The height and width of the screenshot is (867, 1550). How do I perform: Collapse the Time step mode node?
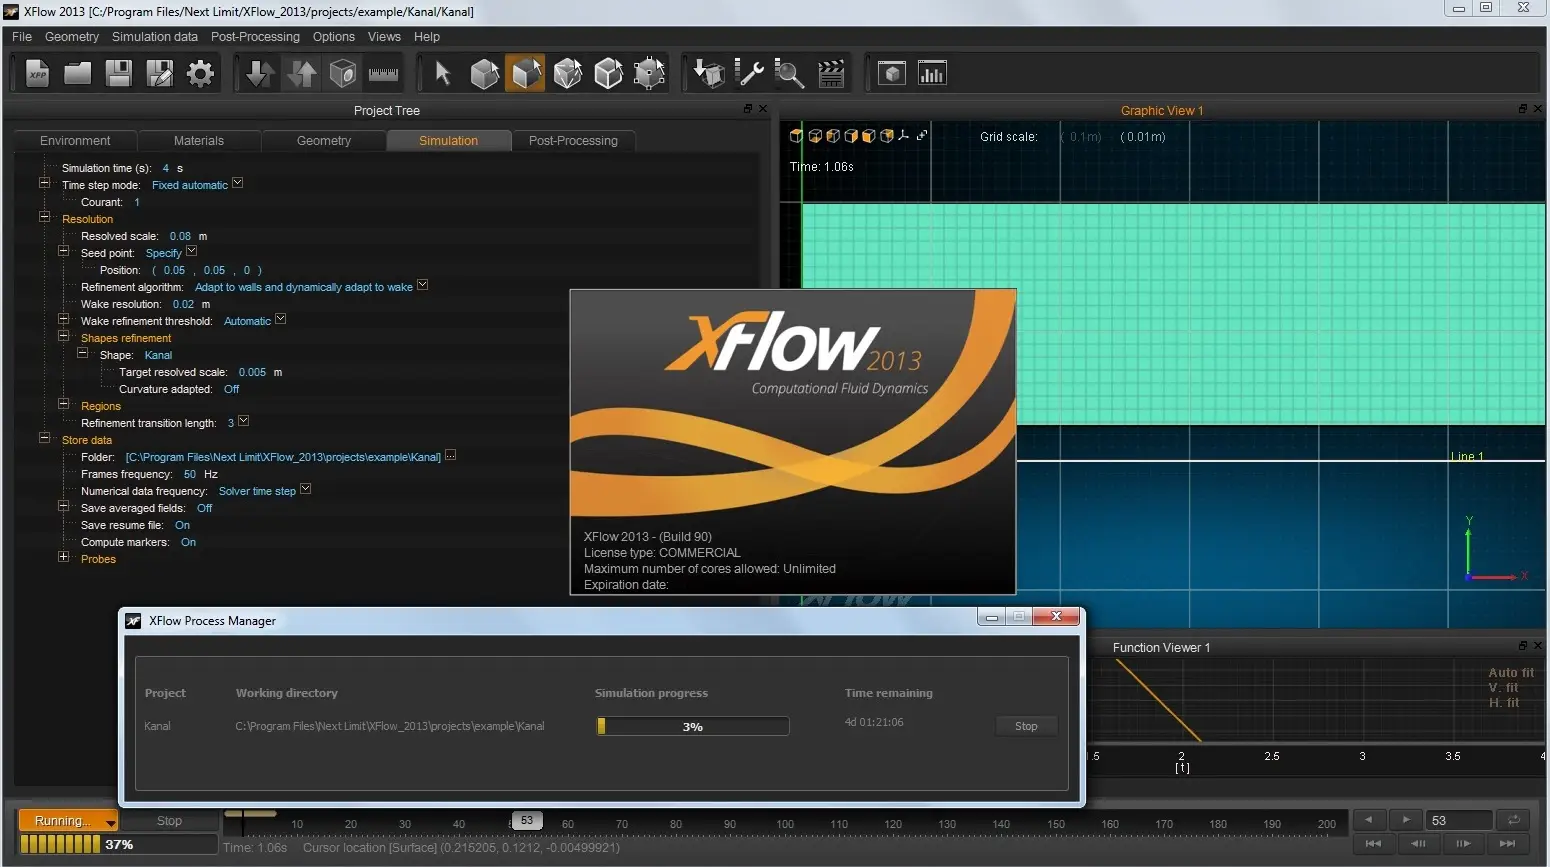(x=44, y=183)
